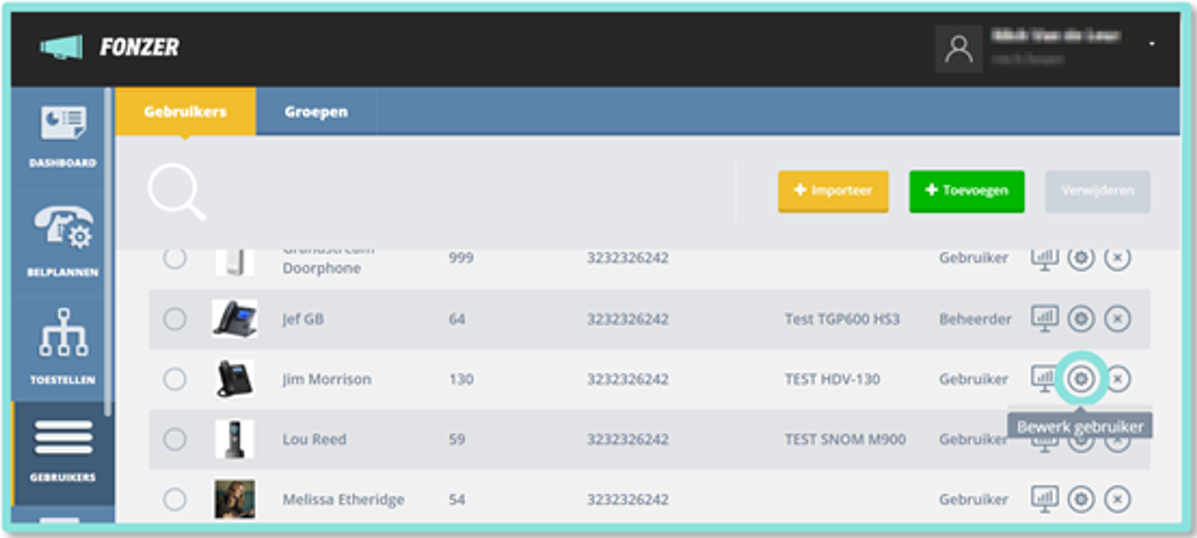Click the Beheerder role text
The width and height of the screenshot is (1197, 538).
pos(976,319)
